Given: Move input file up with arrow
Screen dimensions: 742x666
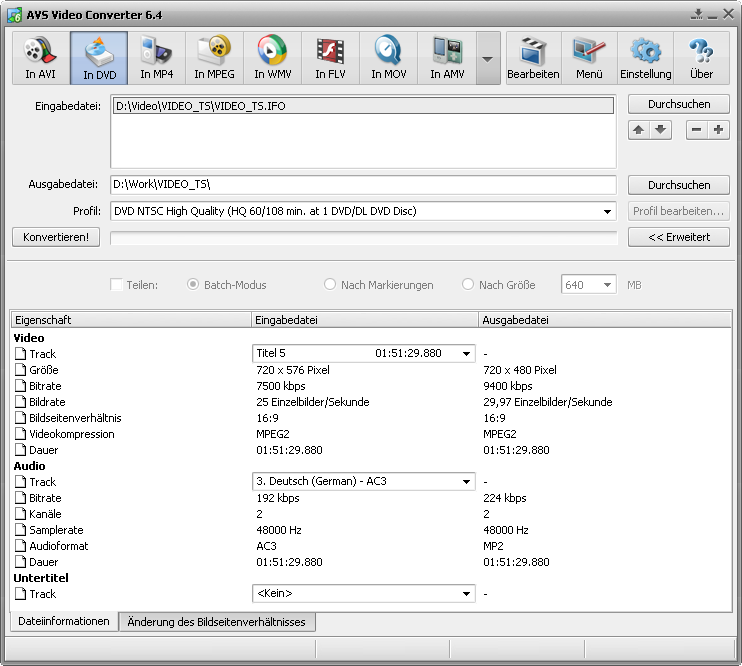Looking at the screenshot, I should pyautogui.click(x=639, y=130).
